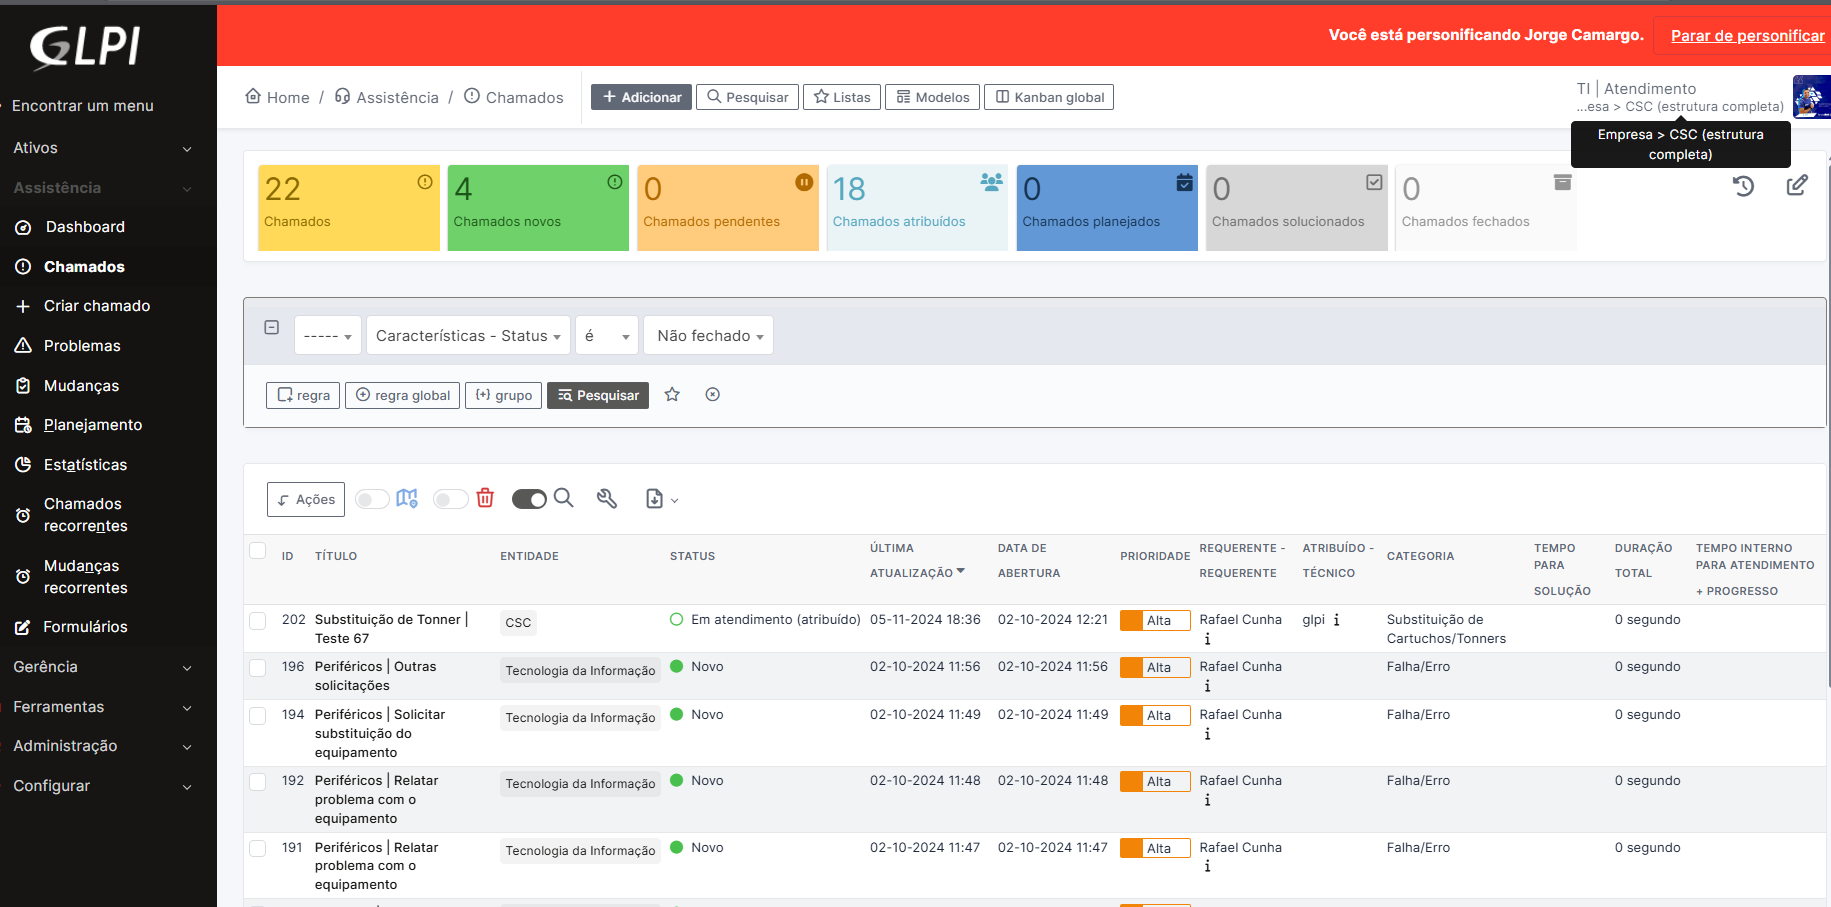Open the search history clock icon

click(x=1744, y=186)
